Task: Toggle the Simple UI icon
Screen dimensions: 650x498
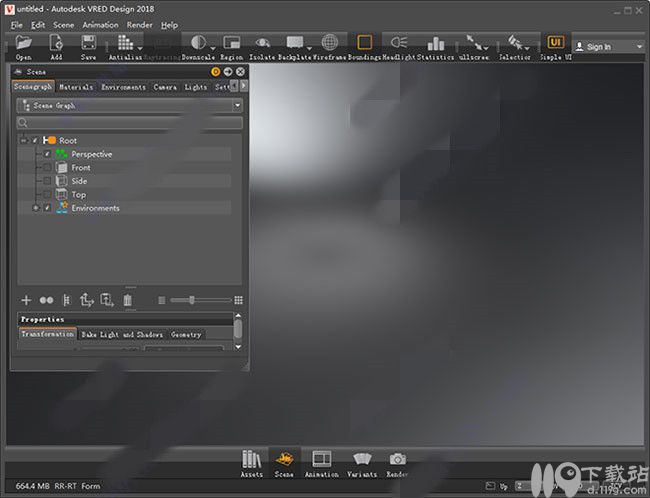Action: [x=555, y=42]
